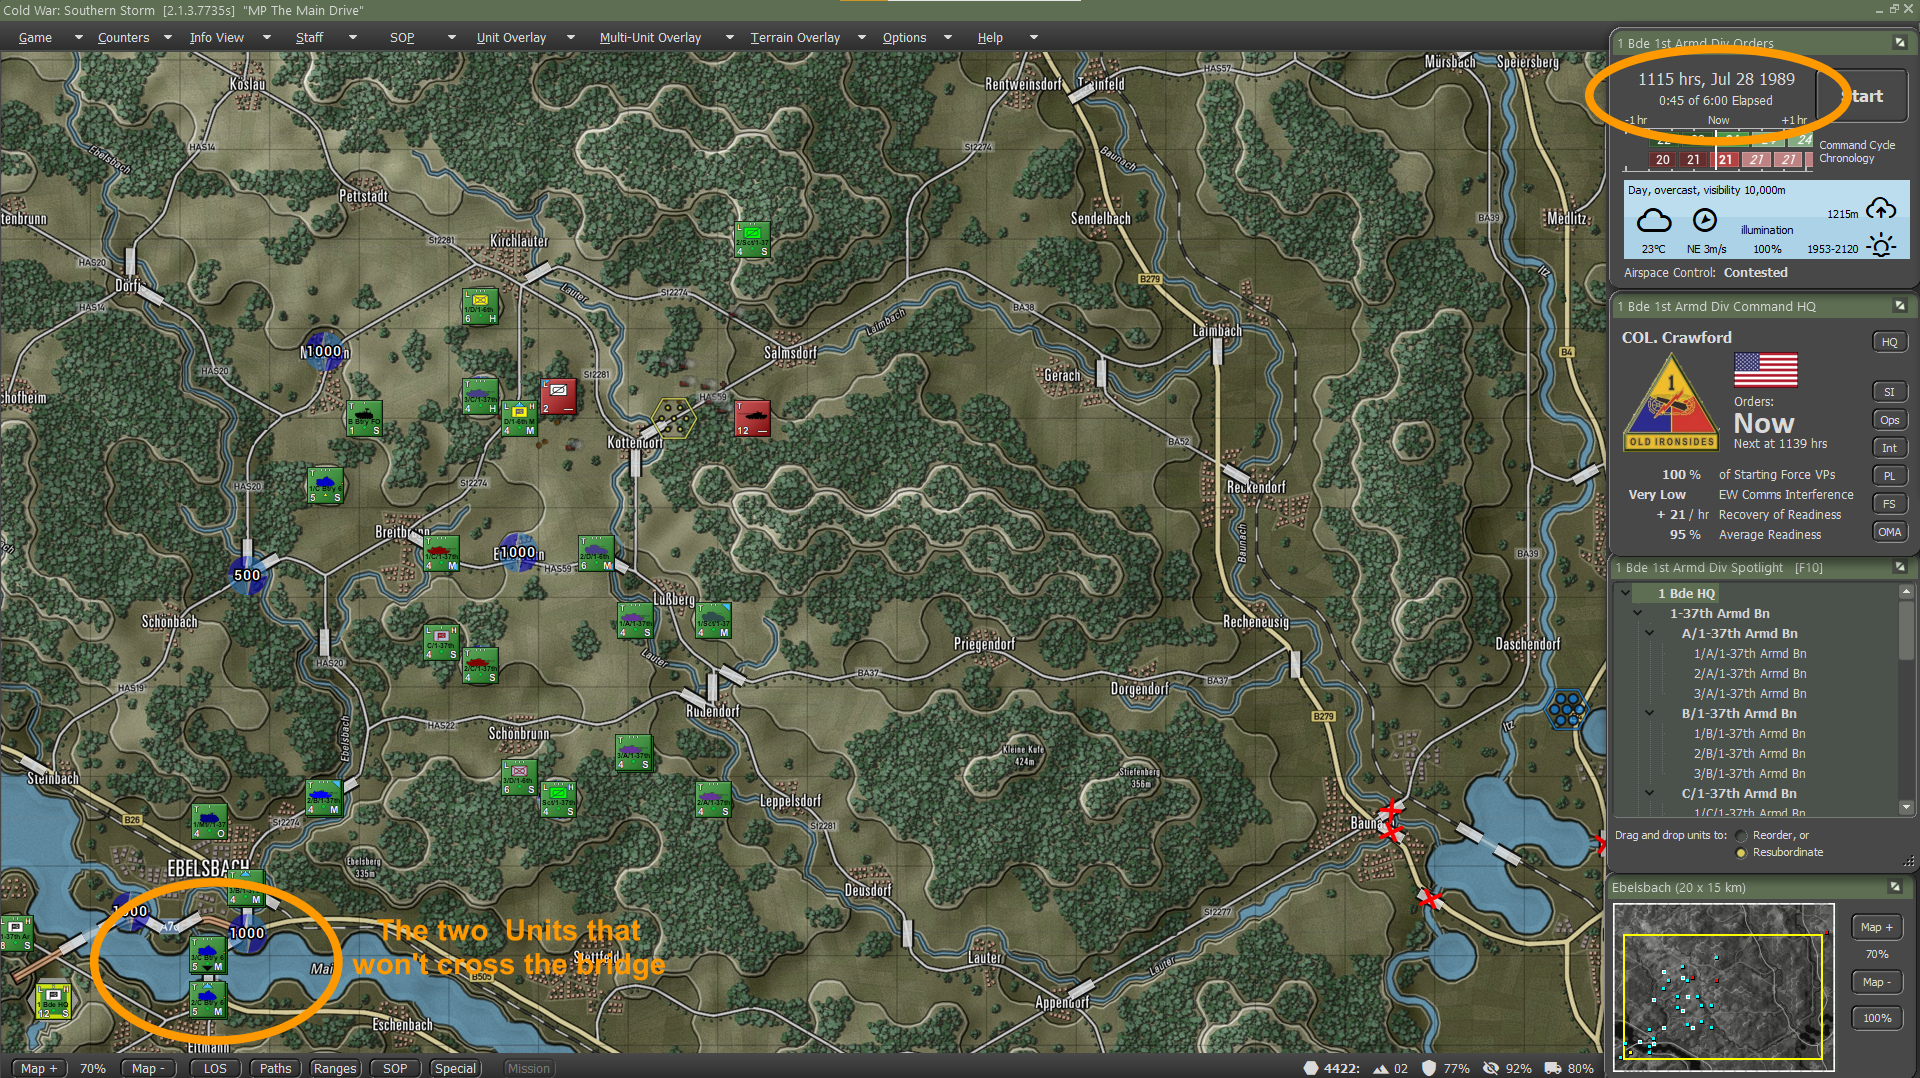1920x1078 pixels.
Task: Open the Unit Overlay menu
Action: pyautogui.click(x=511, y=37)
